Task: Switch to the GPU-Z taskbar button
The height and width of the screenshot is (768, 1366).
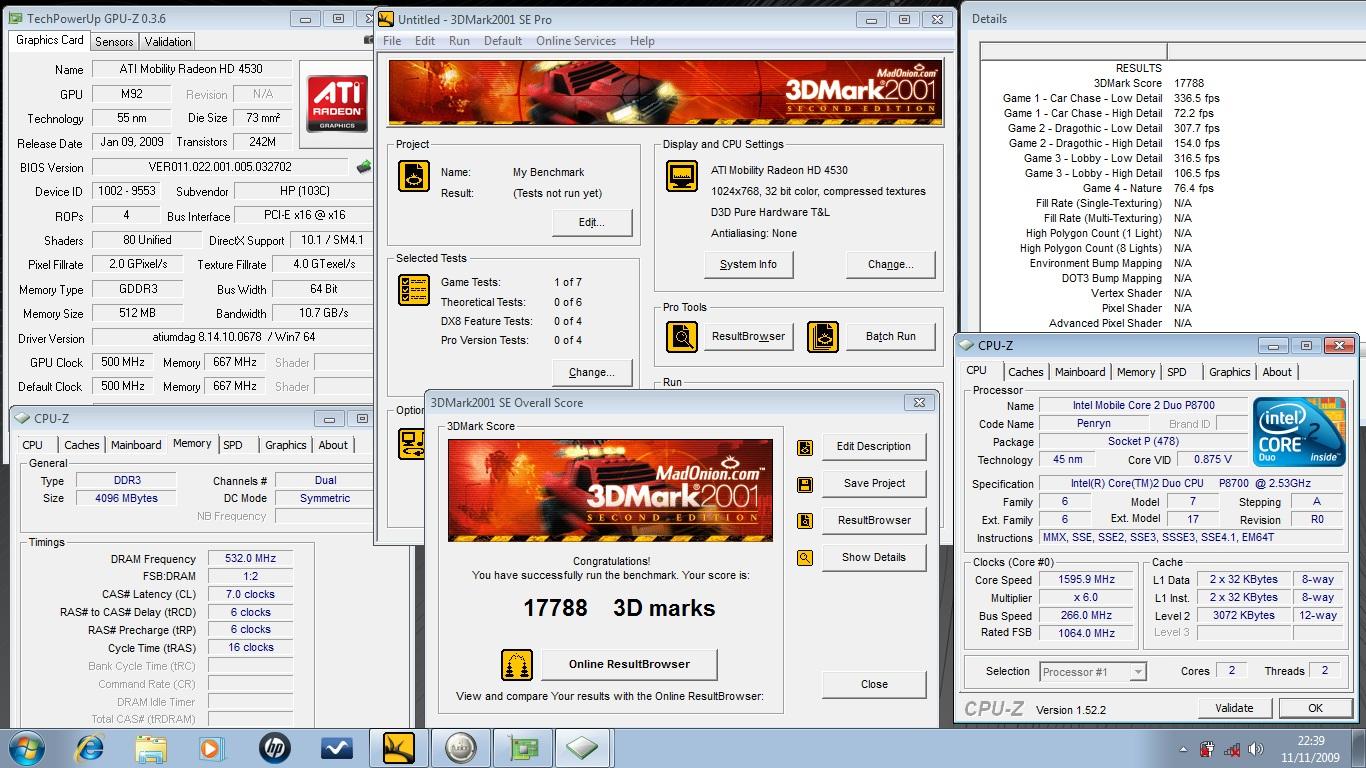Action: point(522,748)
